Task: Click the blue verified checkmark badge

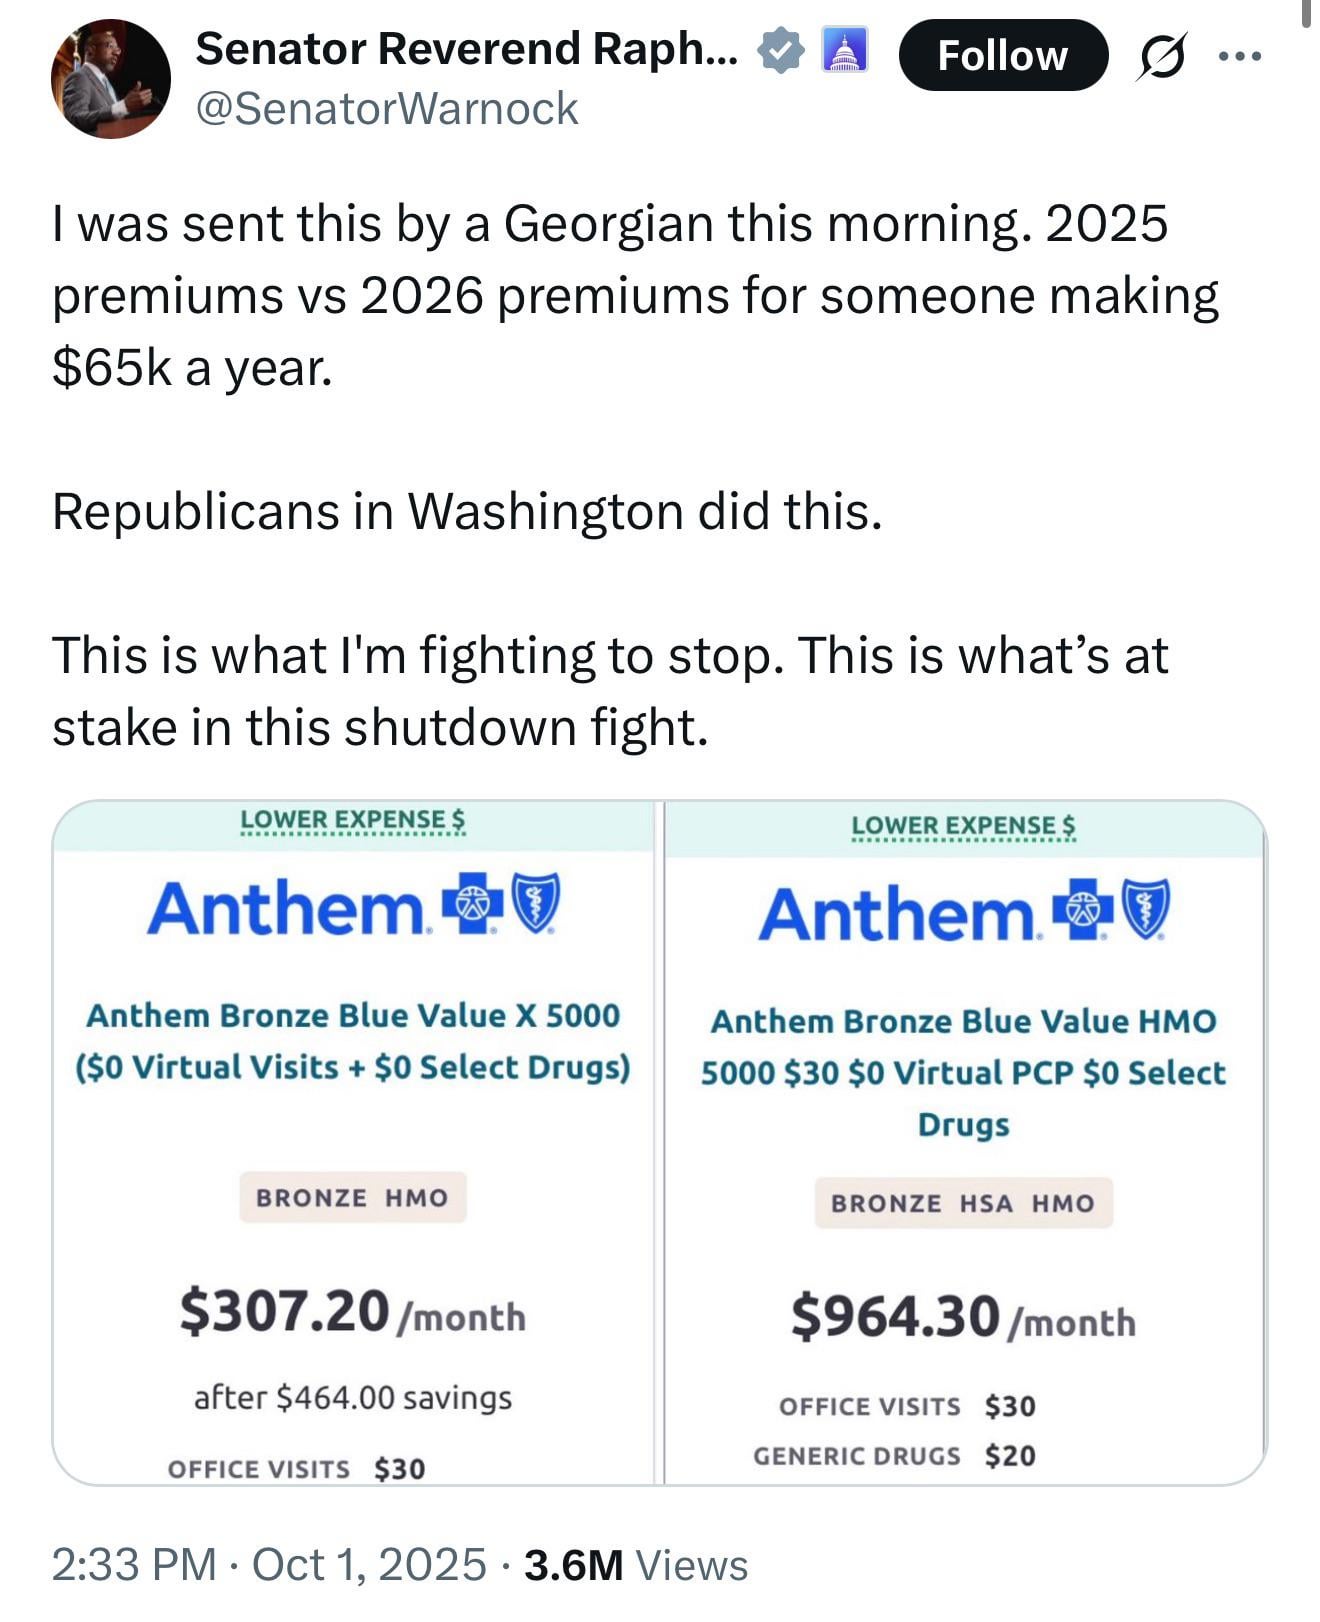Action: click(x=781, y=51)
